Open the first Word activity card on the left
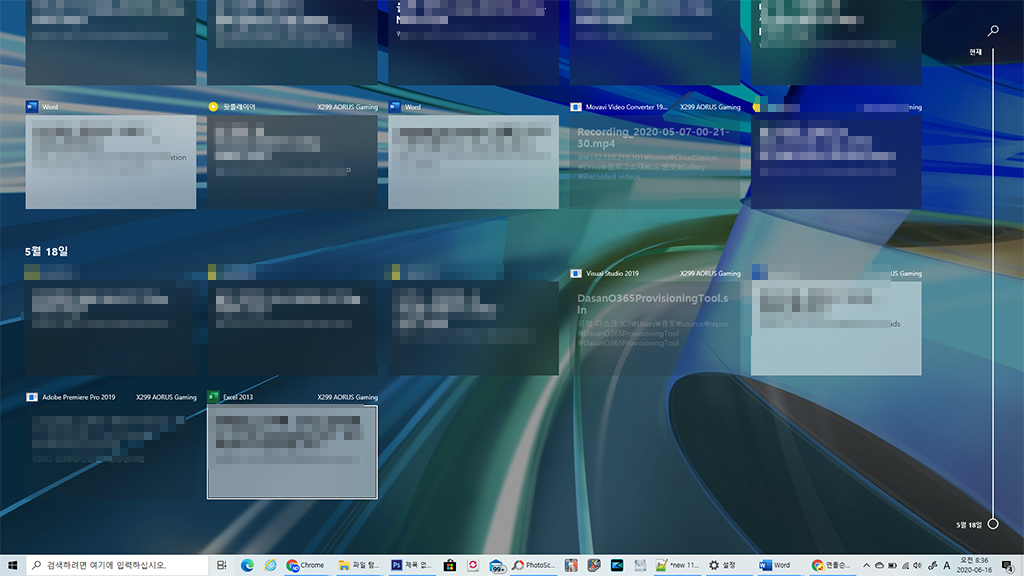1024x576 pixels. (x=110, y=162)
